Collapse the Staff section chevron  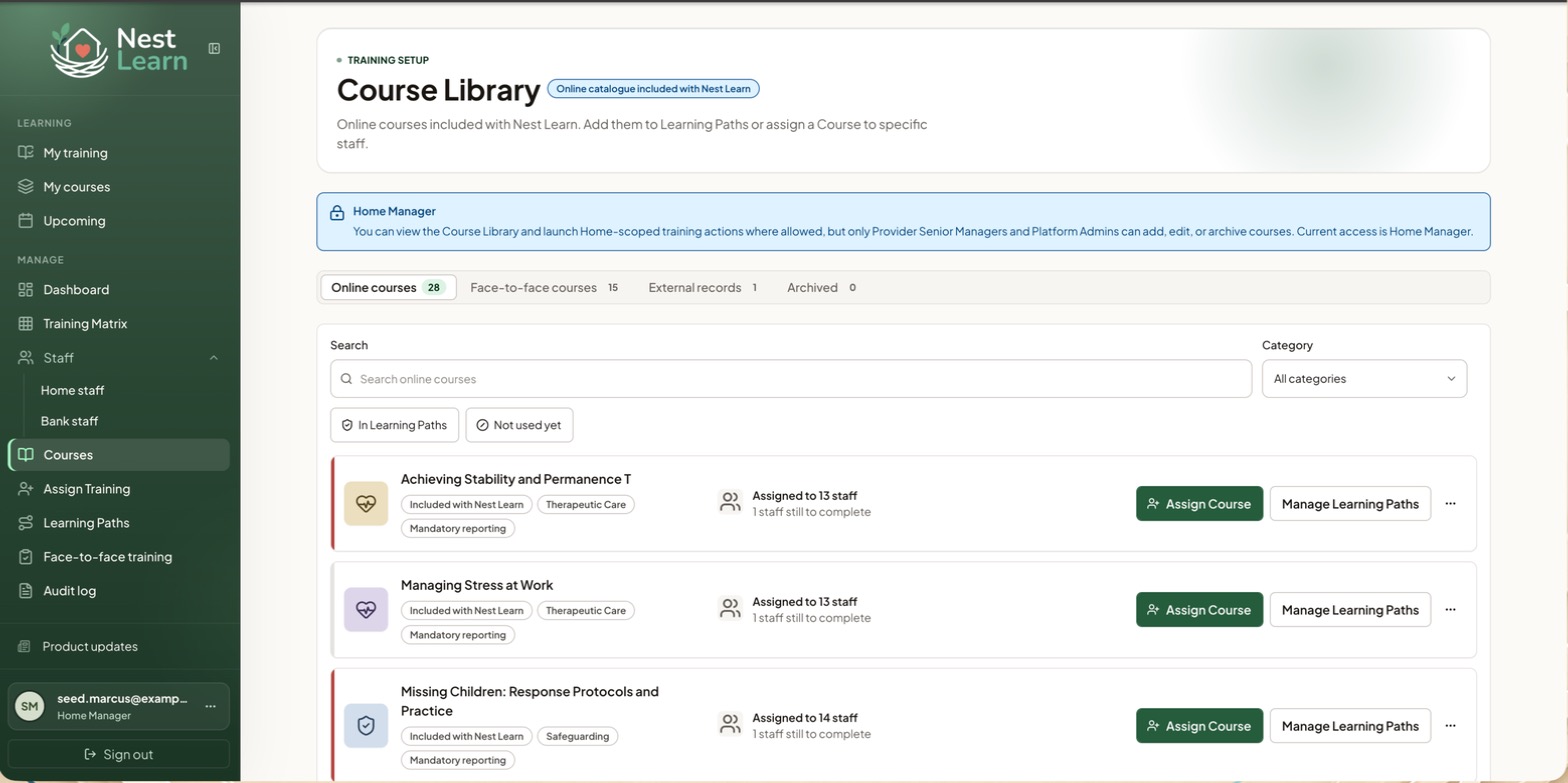pos(213,358)
